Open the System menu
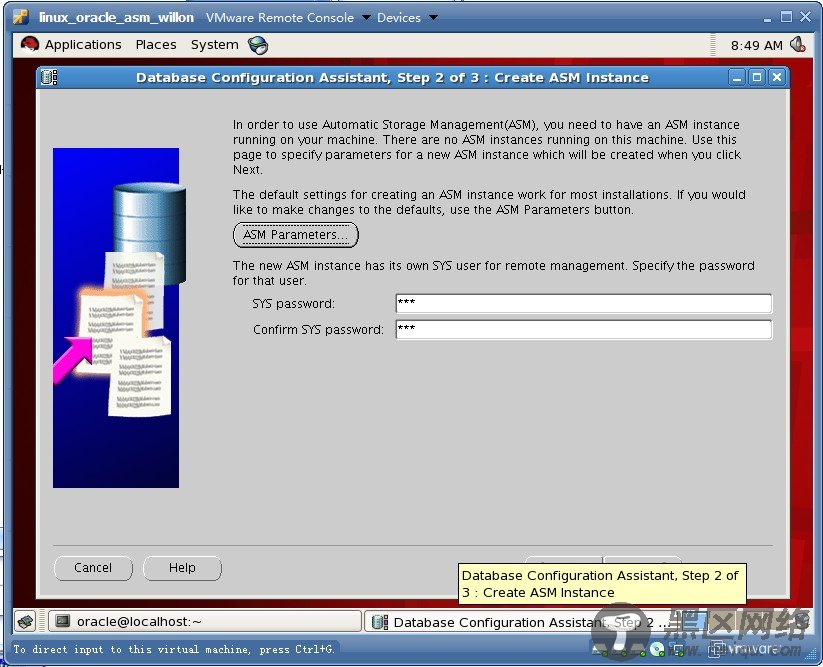This screenshot has width=823, height=667. pos(214,45)
